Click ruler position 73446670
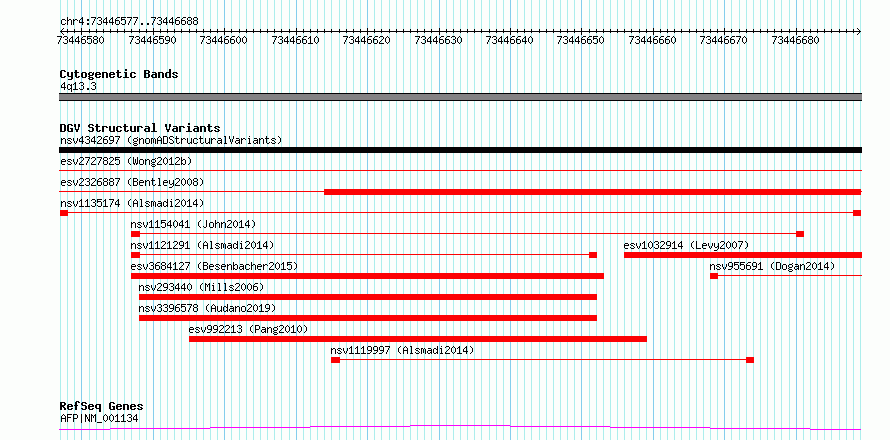The width and height of the screenshot is (890, 440). point(724,40)
